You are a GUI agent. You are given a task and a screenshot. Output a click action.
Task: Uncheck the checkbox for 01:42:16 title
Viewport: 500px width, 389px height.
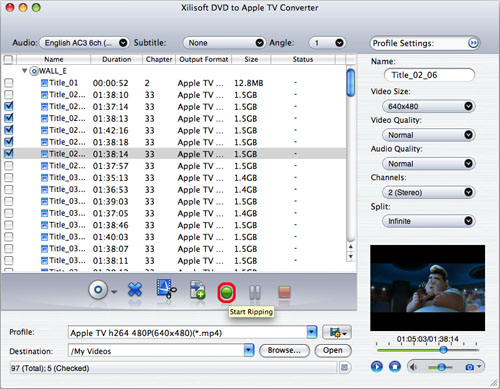(x=9, y=130)
